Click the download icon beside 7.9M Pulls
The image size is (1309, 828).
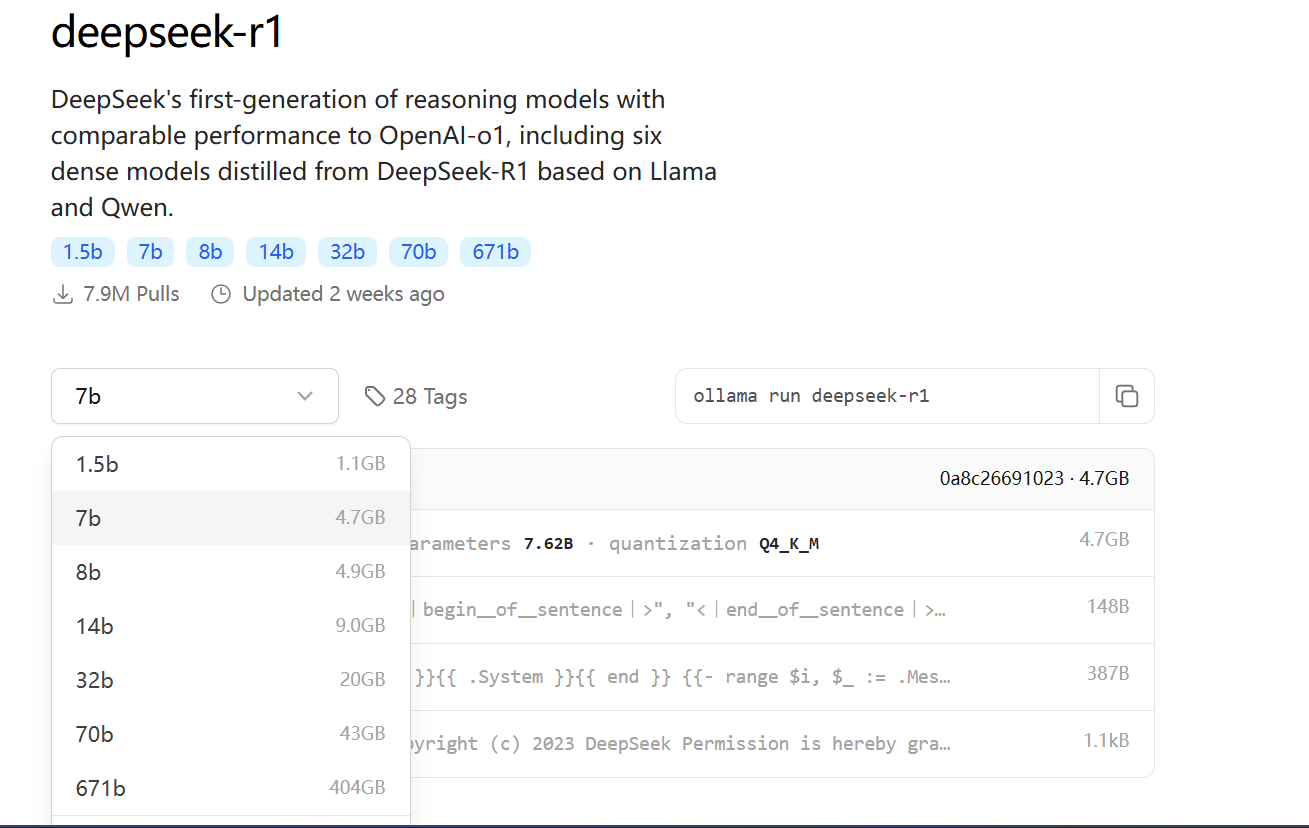tap(61, 293)
